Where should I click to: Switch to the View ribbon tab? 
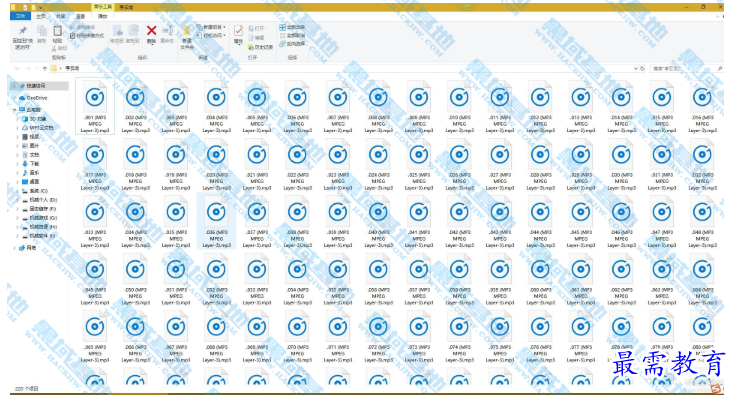[x=81, y=16]
